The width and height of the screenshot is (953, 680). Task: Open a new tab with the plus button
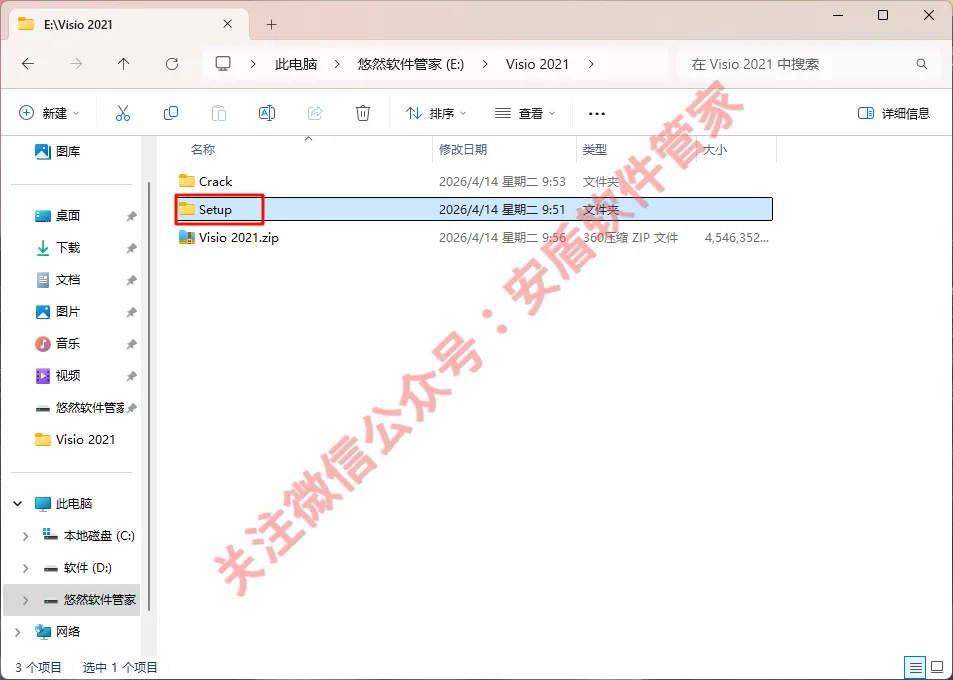click(272, 24)
